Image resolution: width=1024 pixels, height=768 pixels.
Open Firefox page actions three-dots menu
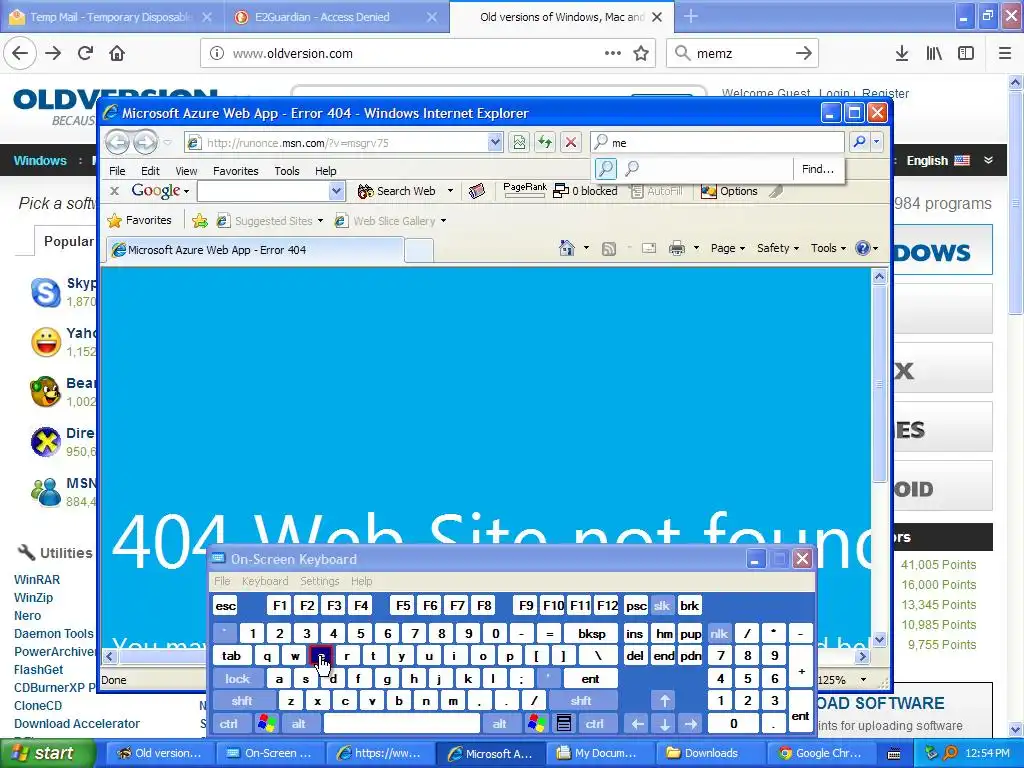point(613,53)
